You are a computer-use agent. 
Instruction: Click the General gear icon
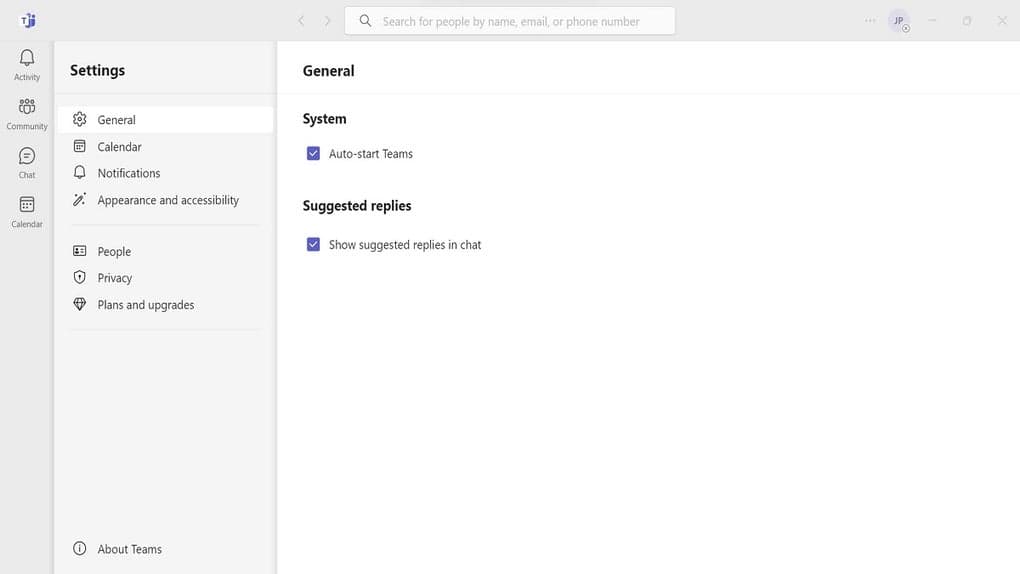(x=79, y=119)
